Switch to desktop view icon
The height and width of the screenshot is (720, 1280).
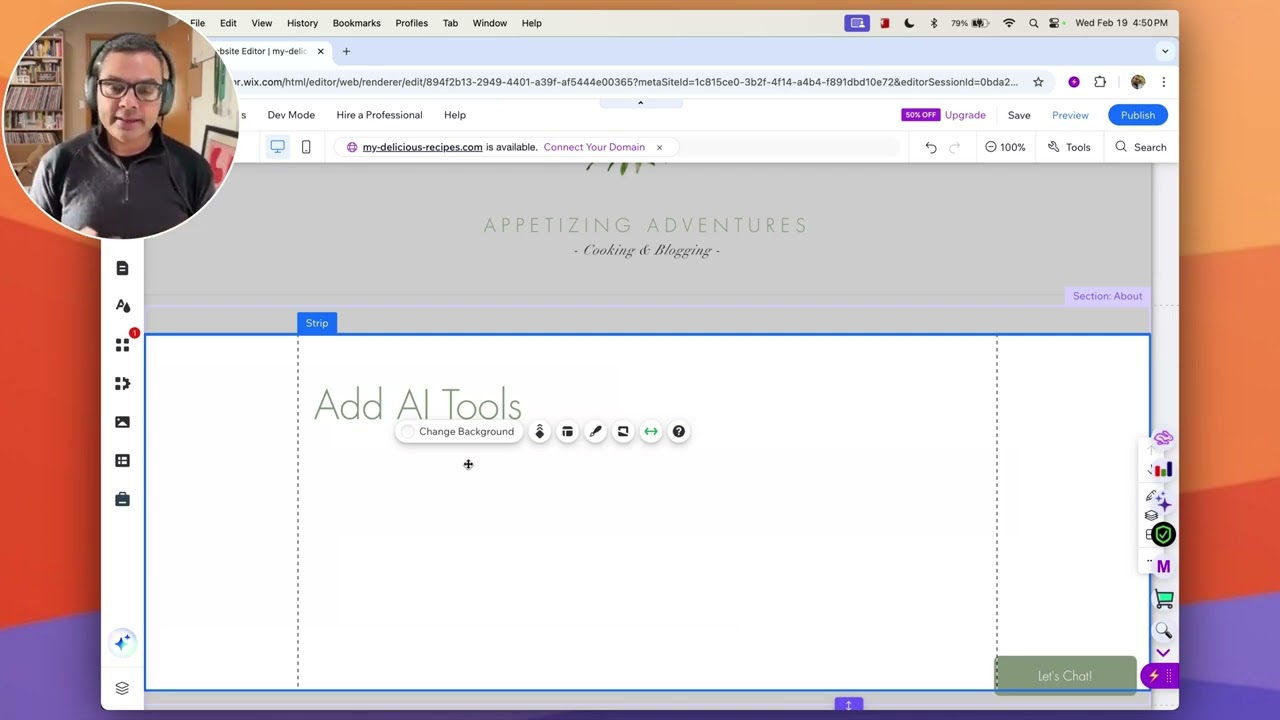(x=277, y=147)
